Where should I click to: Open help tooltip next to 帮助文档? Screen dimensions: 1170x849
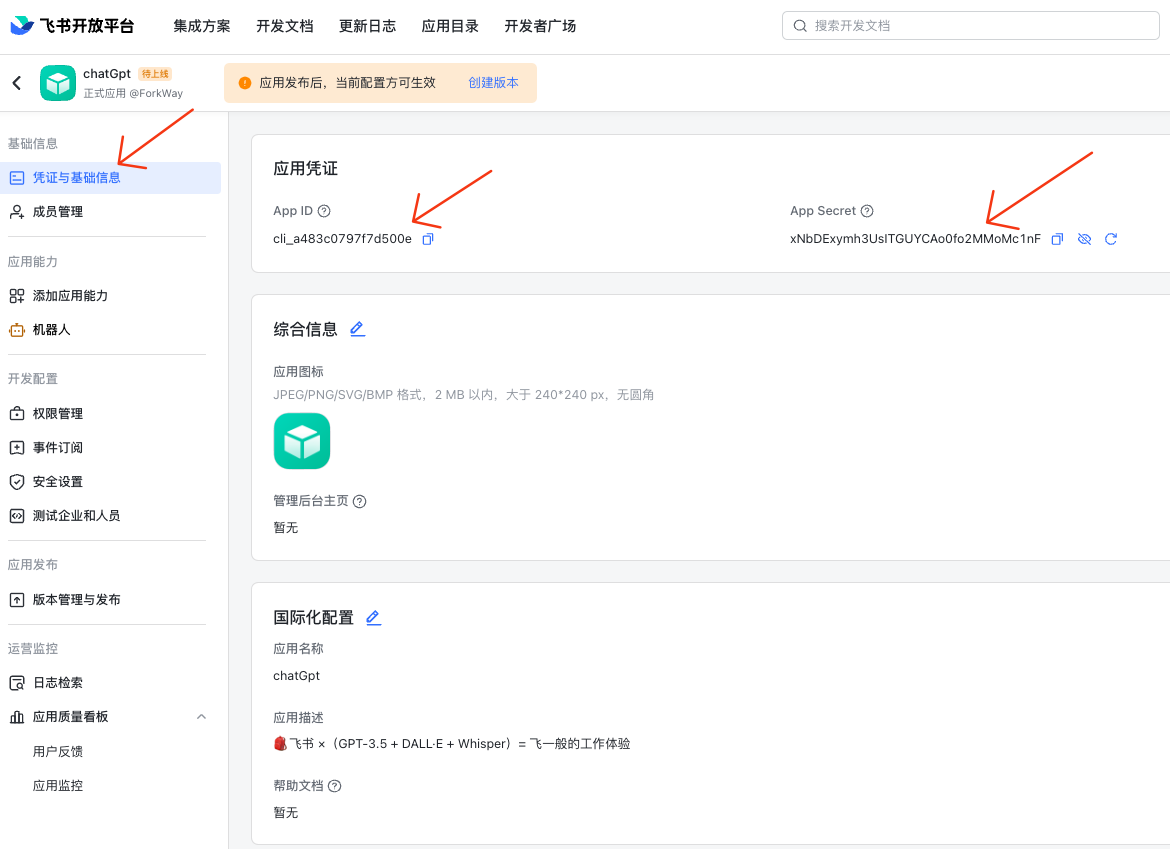(x=334, y=786)
